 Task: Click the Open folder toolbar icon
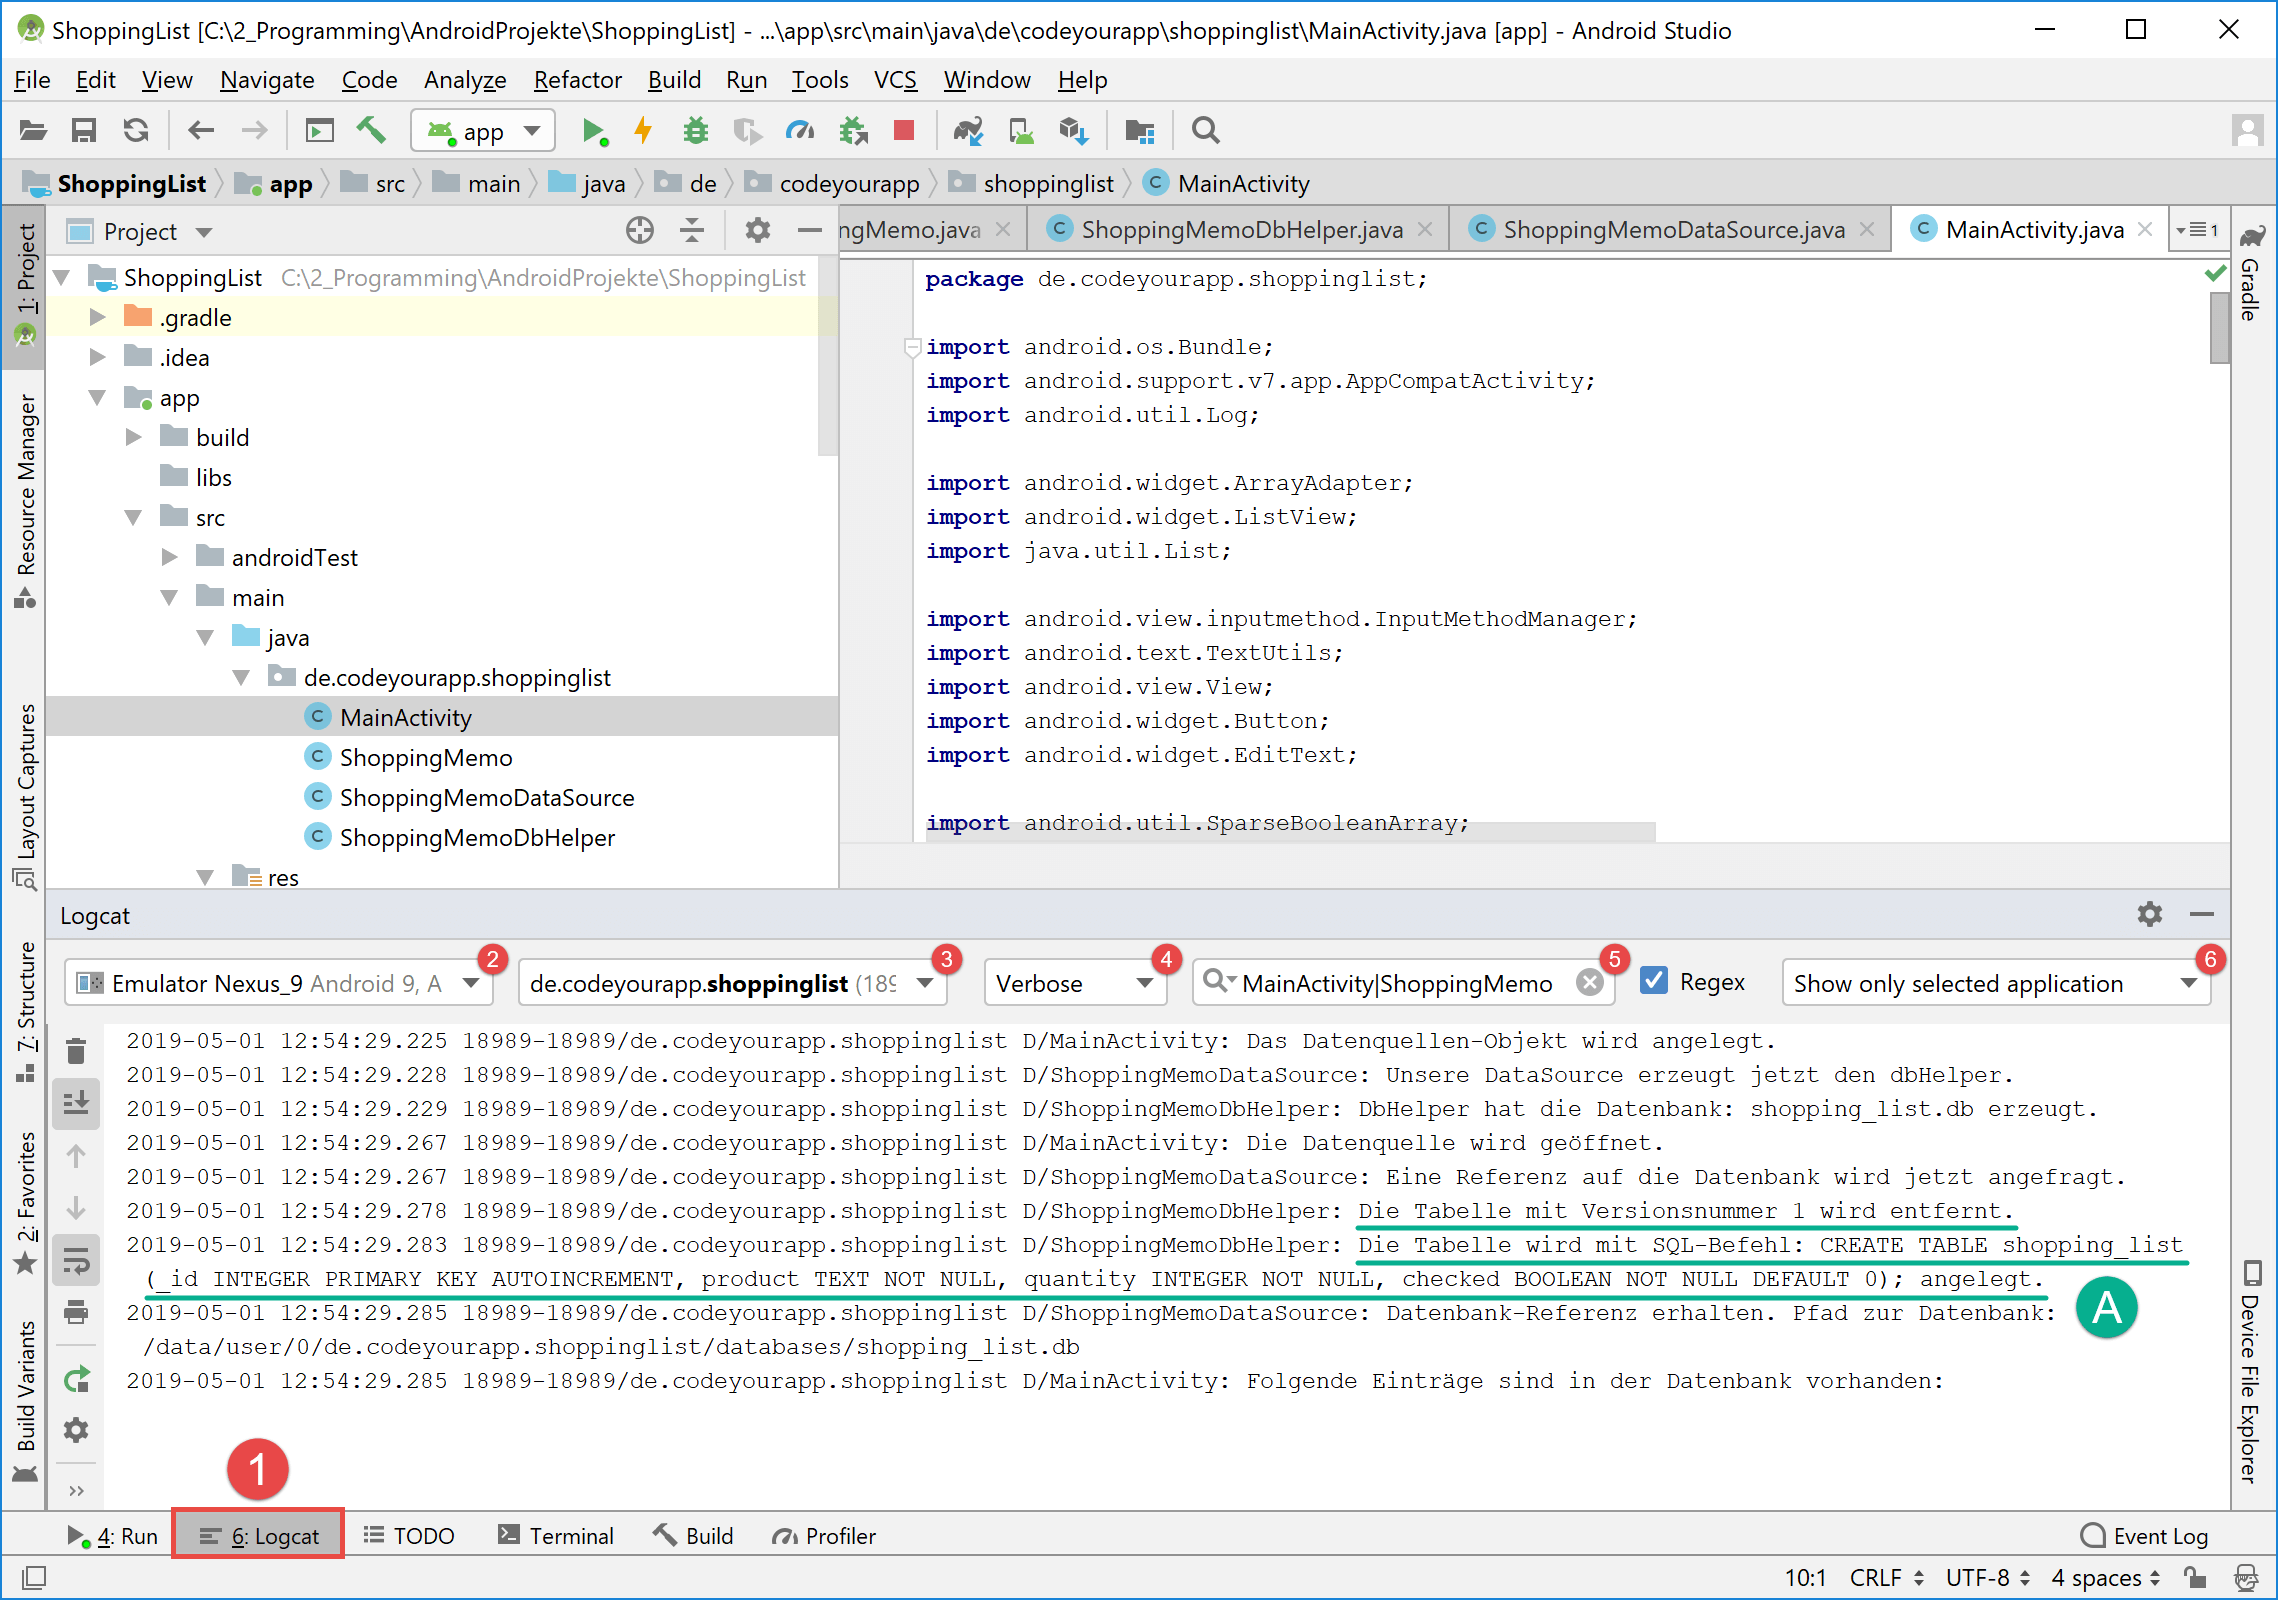tap(33, 131)
